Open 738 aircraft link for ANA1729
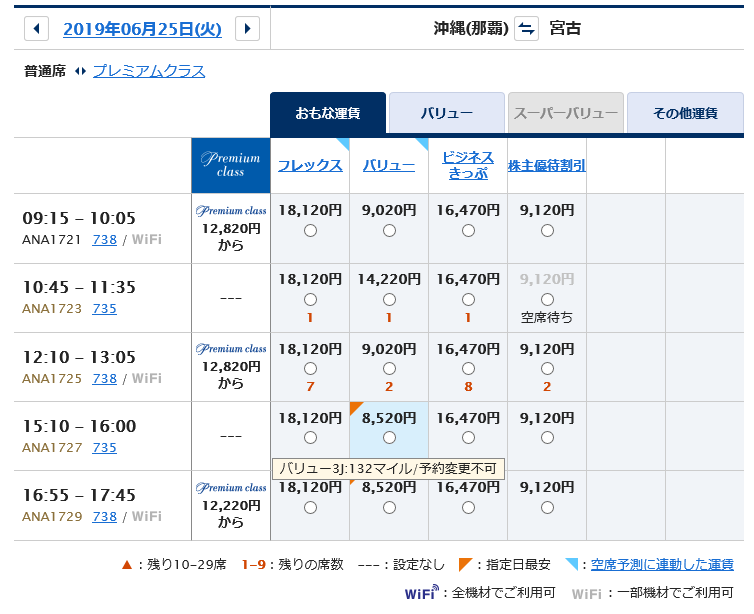This screenshot has height=614, width=754. point(104,516)
